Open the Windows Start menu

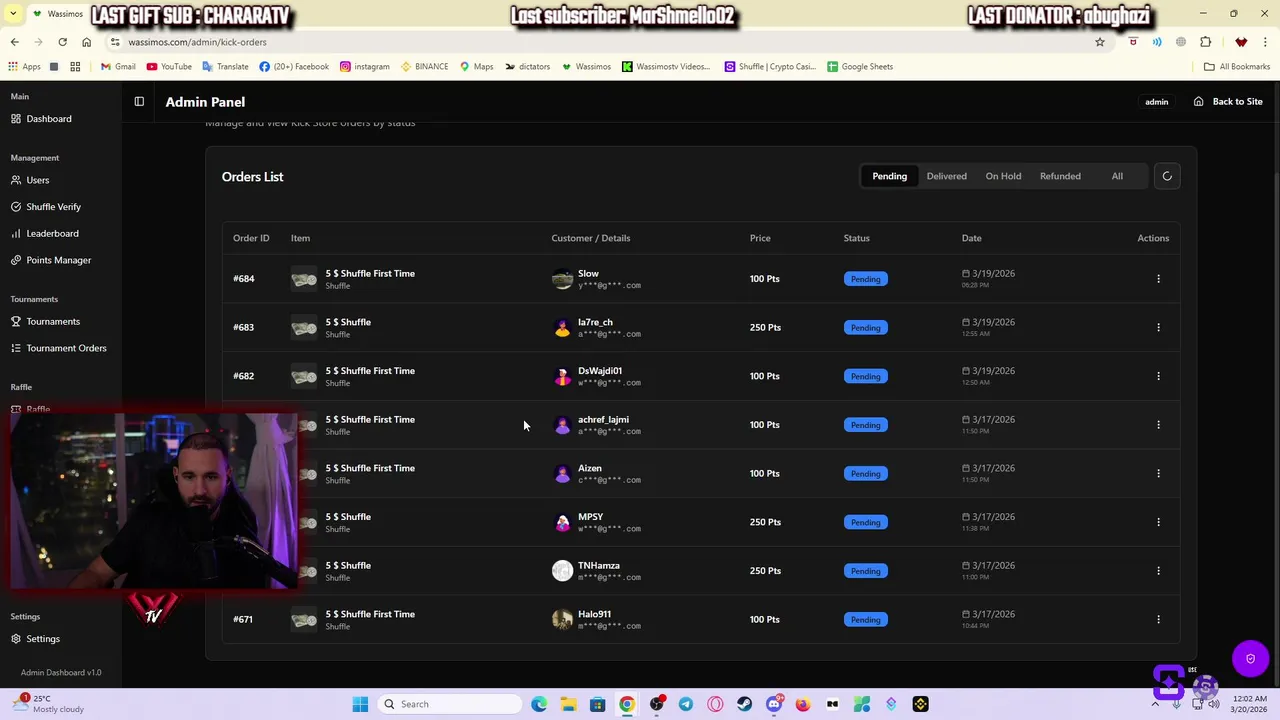coord(360,704)
